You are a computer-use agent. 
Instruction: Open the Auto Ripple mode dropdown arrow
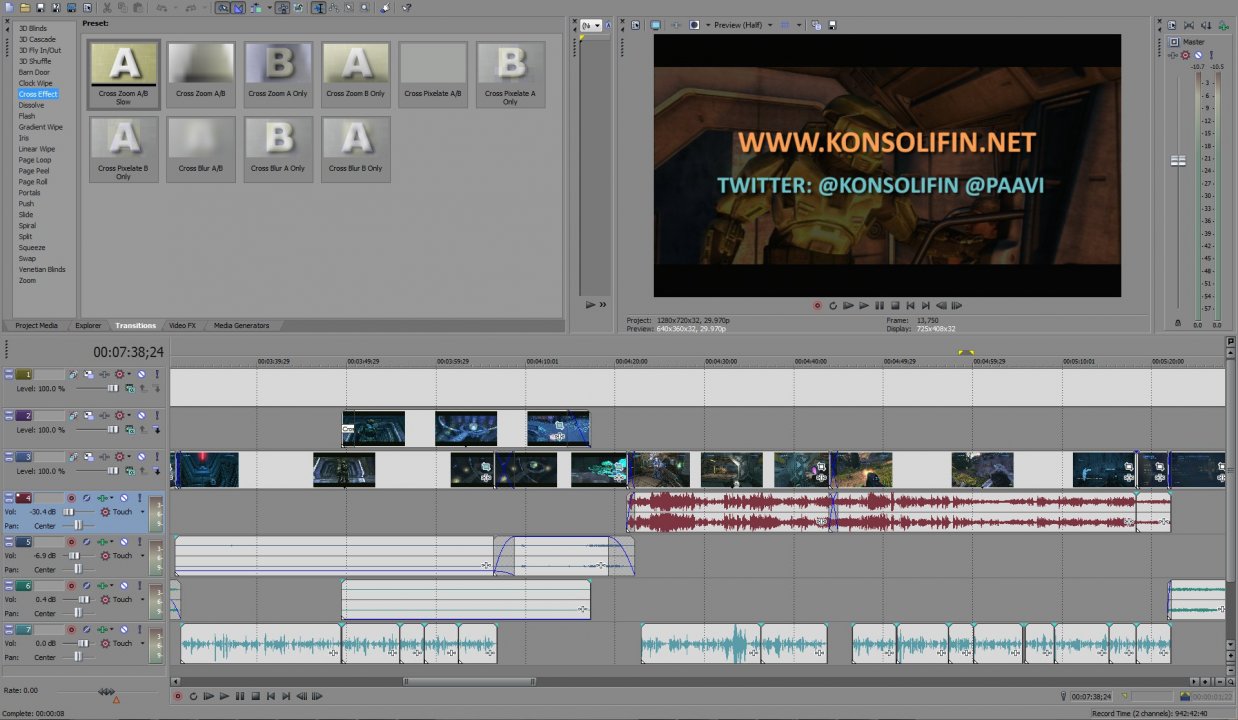tap(270, 8)
